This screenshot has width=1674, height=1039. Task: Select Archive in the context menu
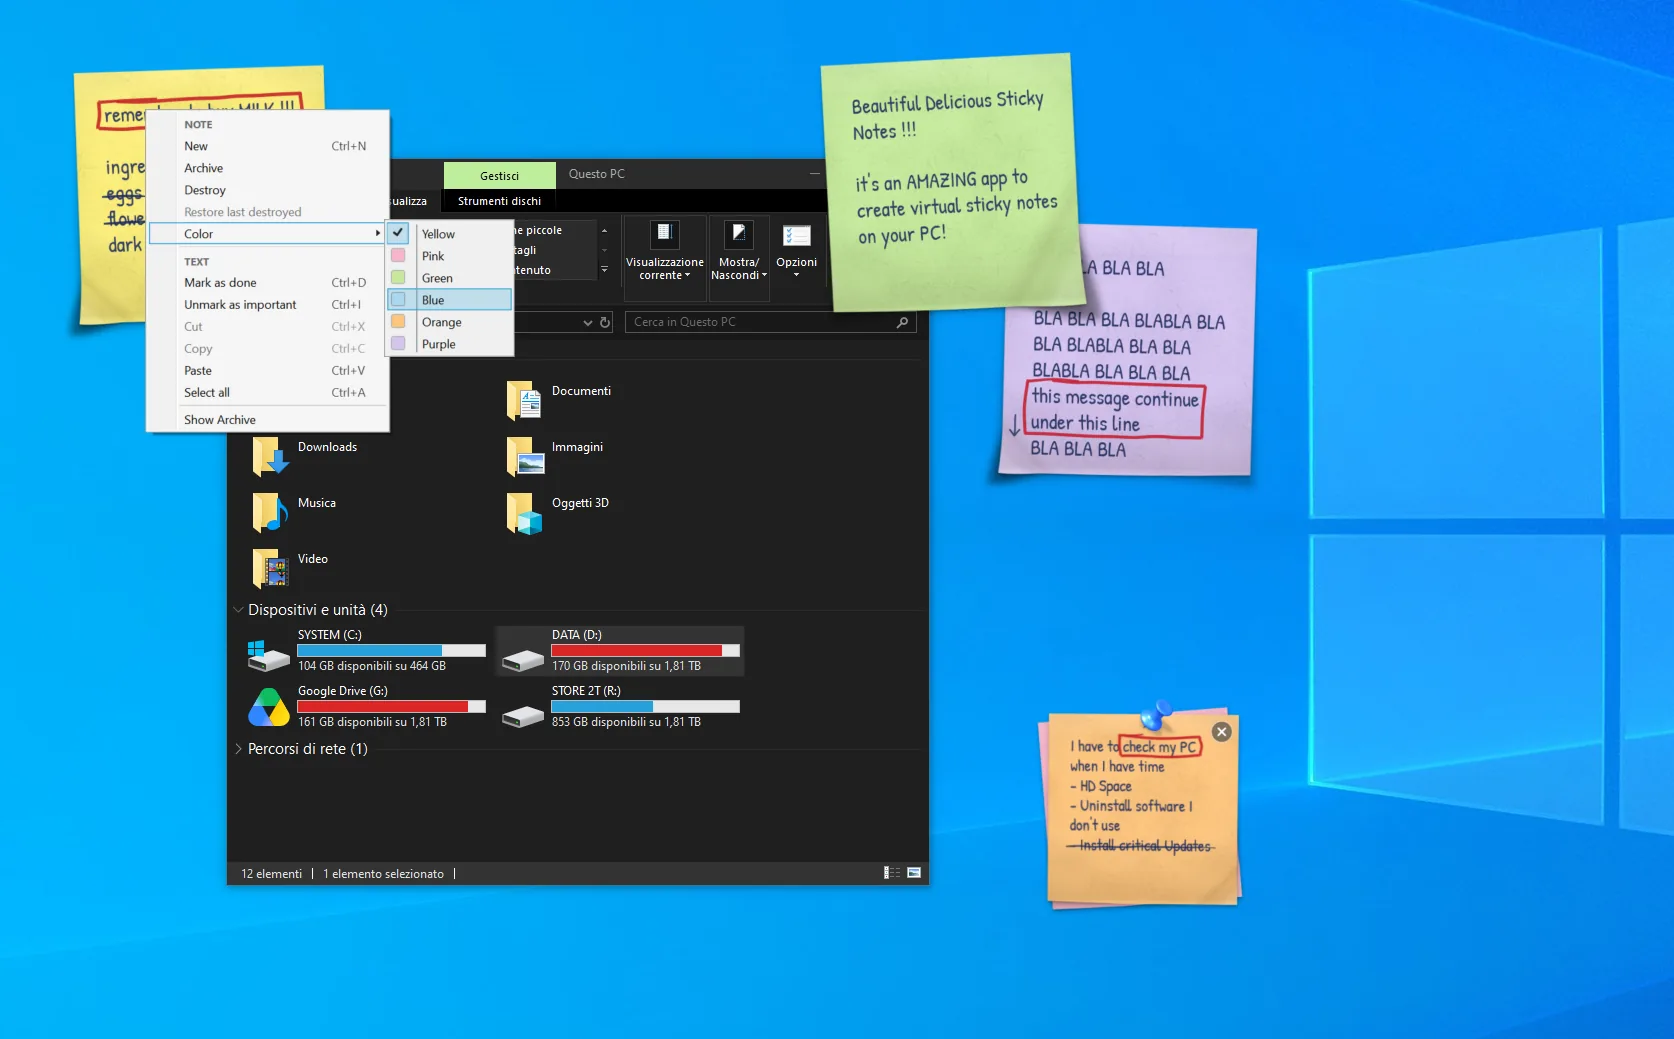(267, 168)
